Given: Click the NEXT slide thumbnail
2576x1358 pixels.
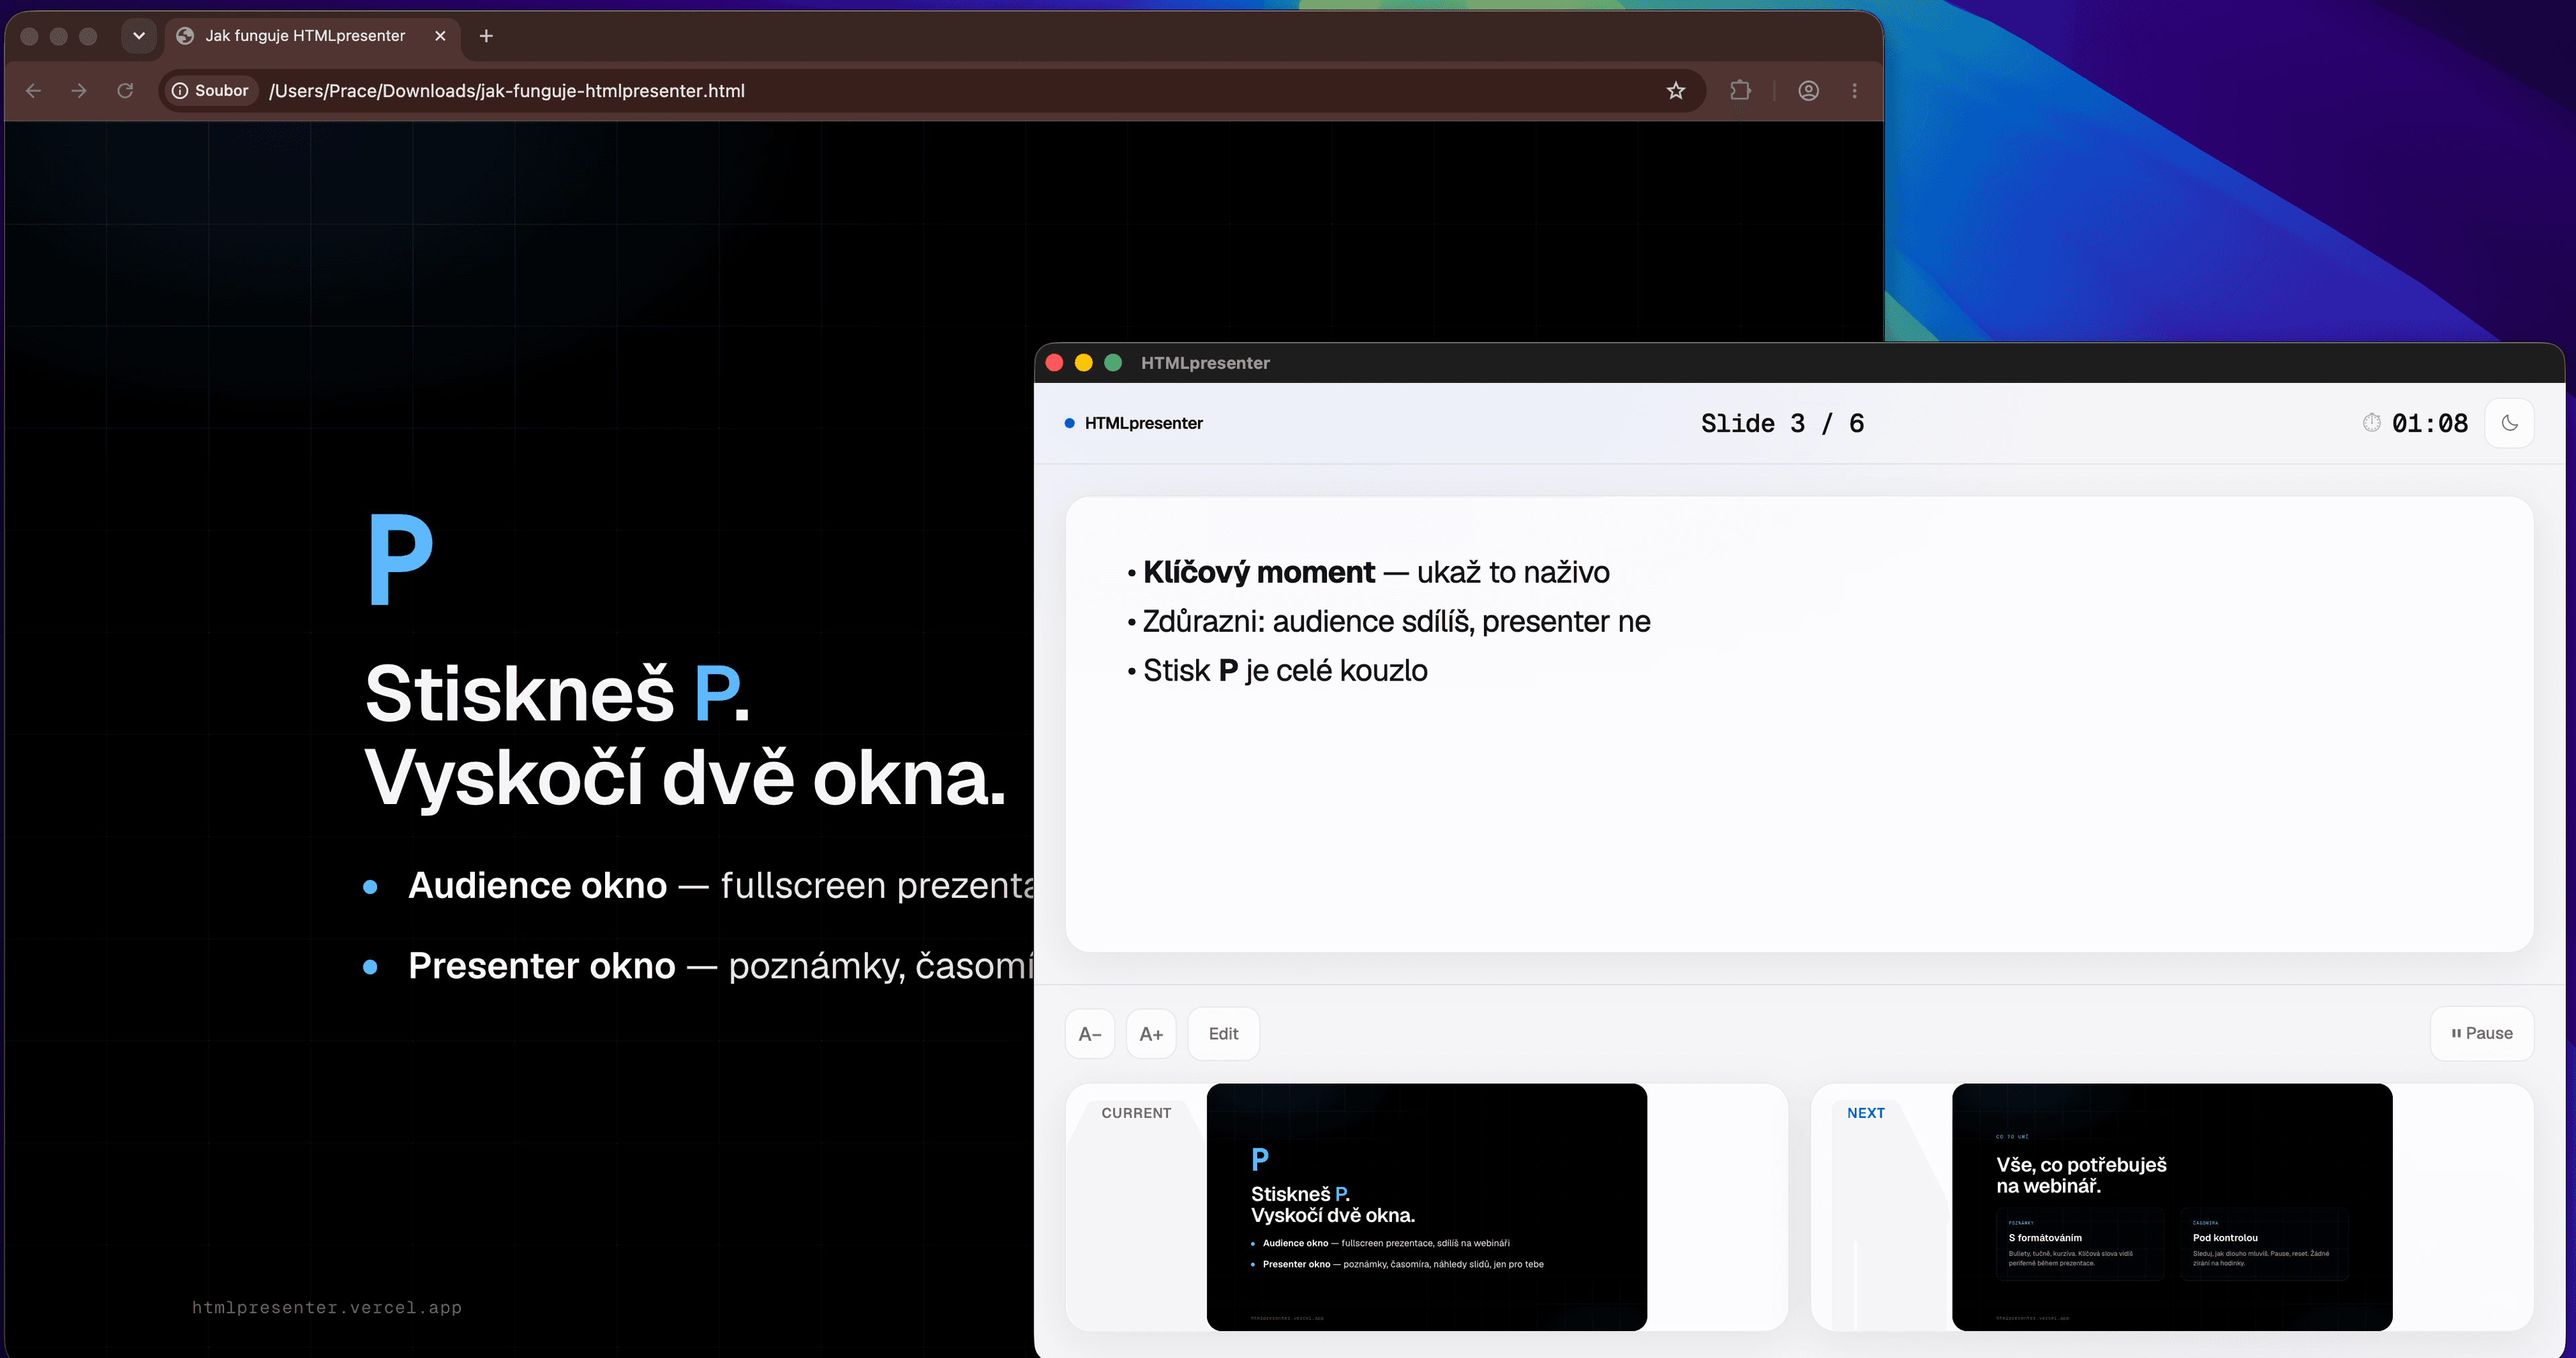Looking at the screenshot, I should pyautogui.click(x=2172, y=1207).
